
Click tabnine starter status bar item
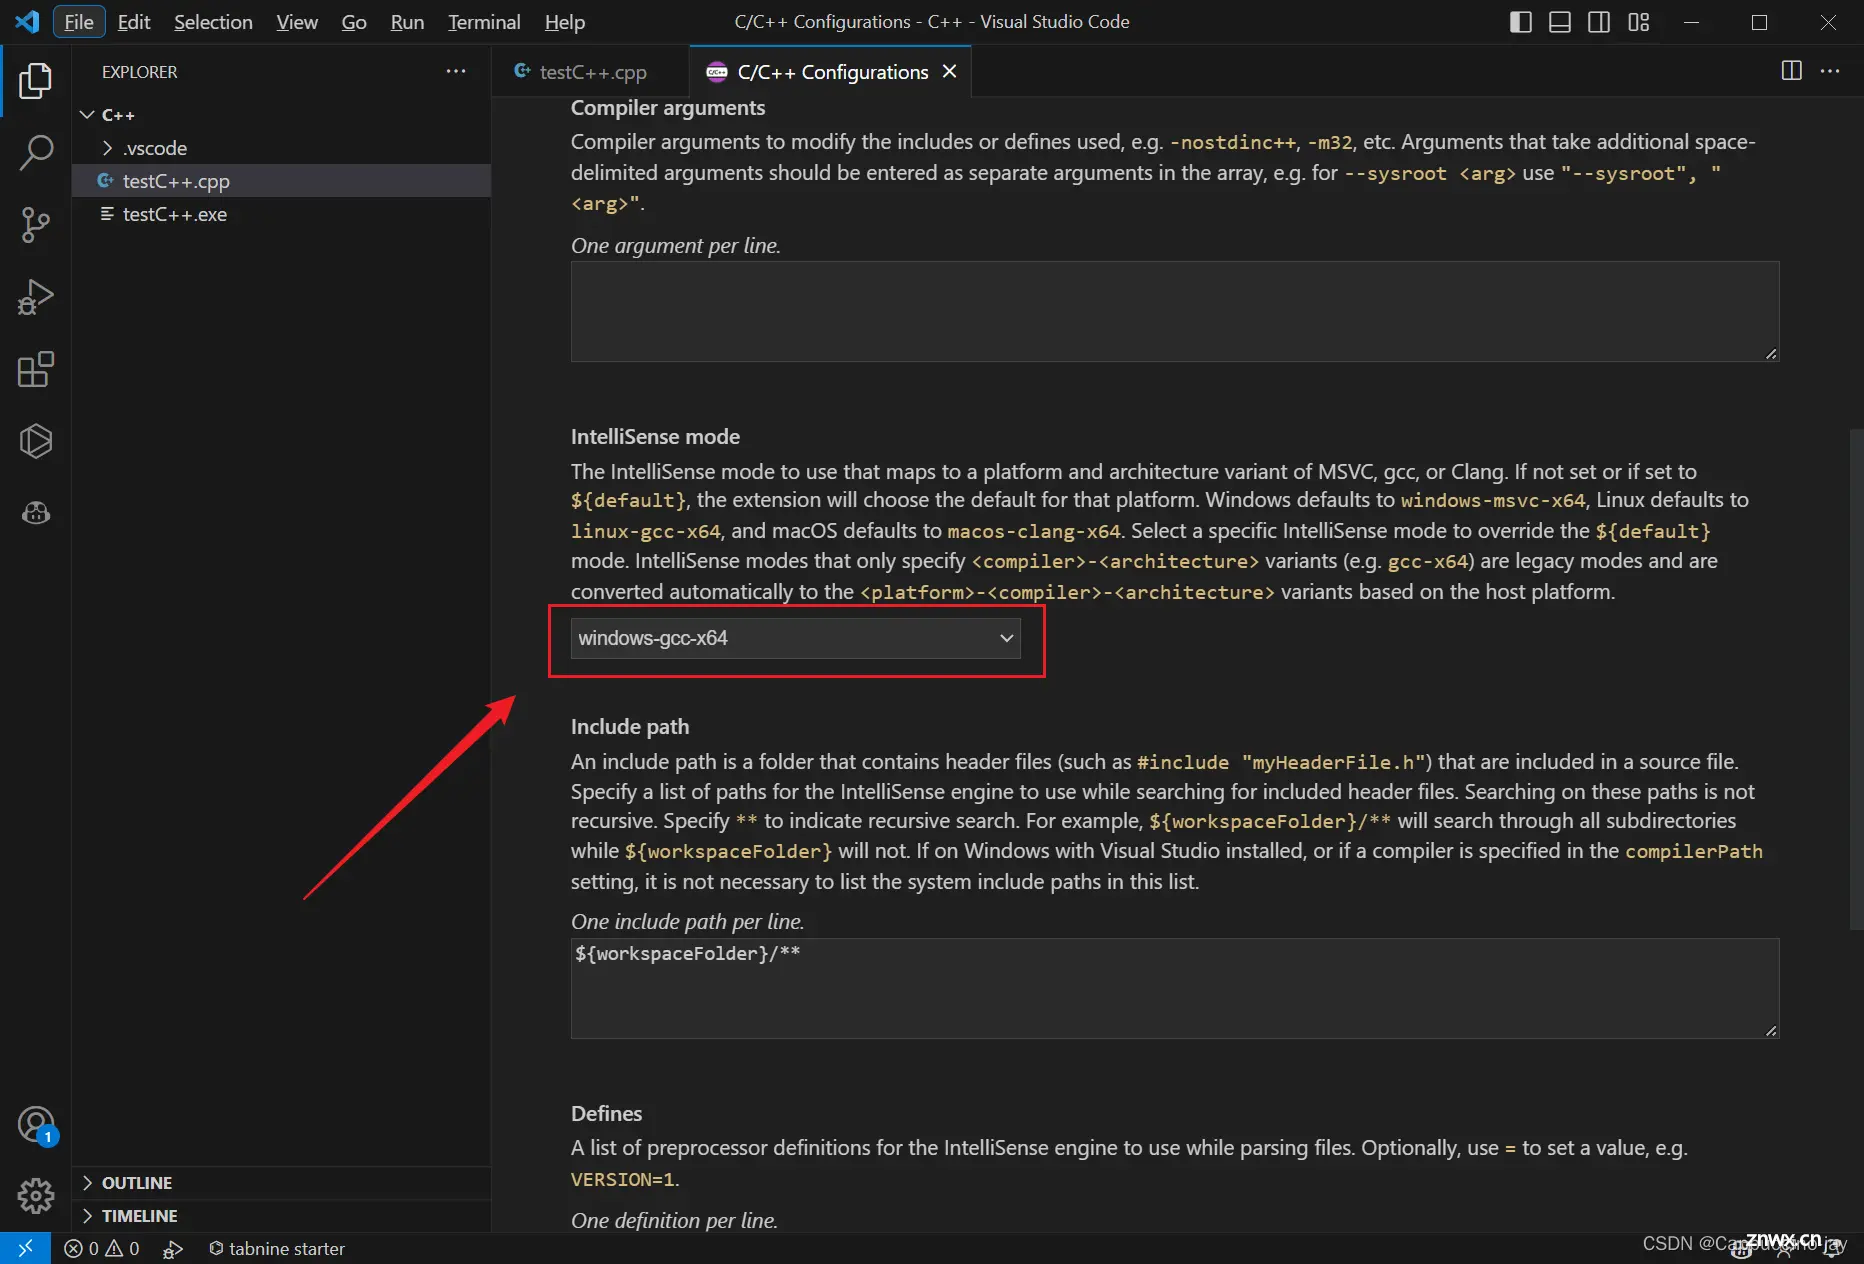click(277, 1248)
